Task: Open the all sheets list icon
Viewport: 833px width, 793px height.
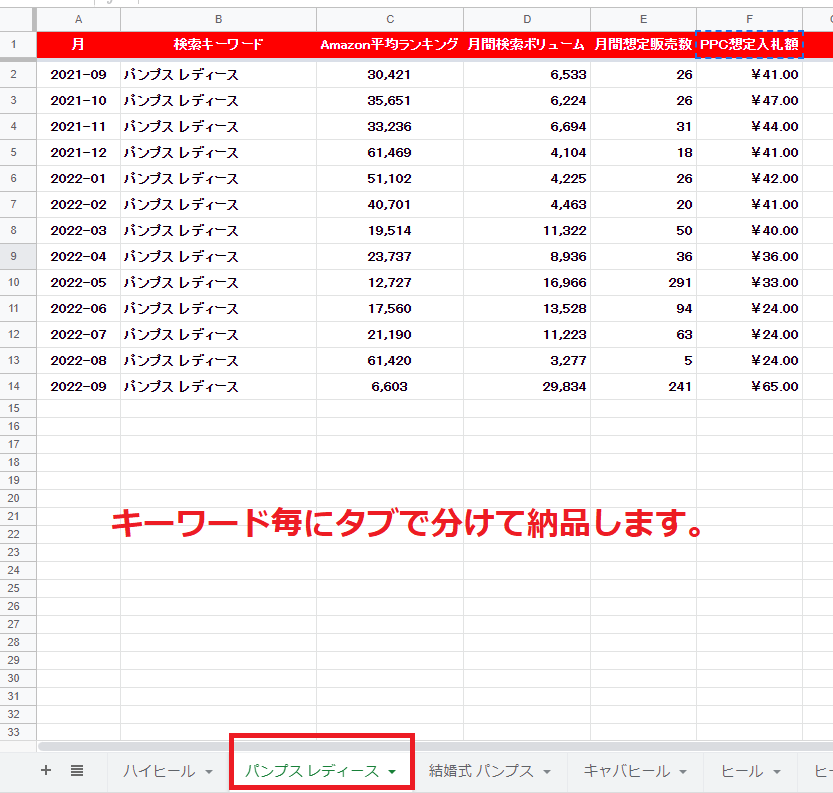Action: [x=77, y=770]
